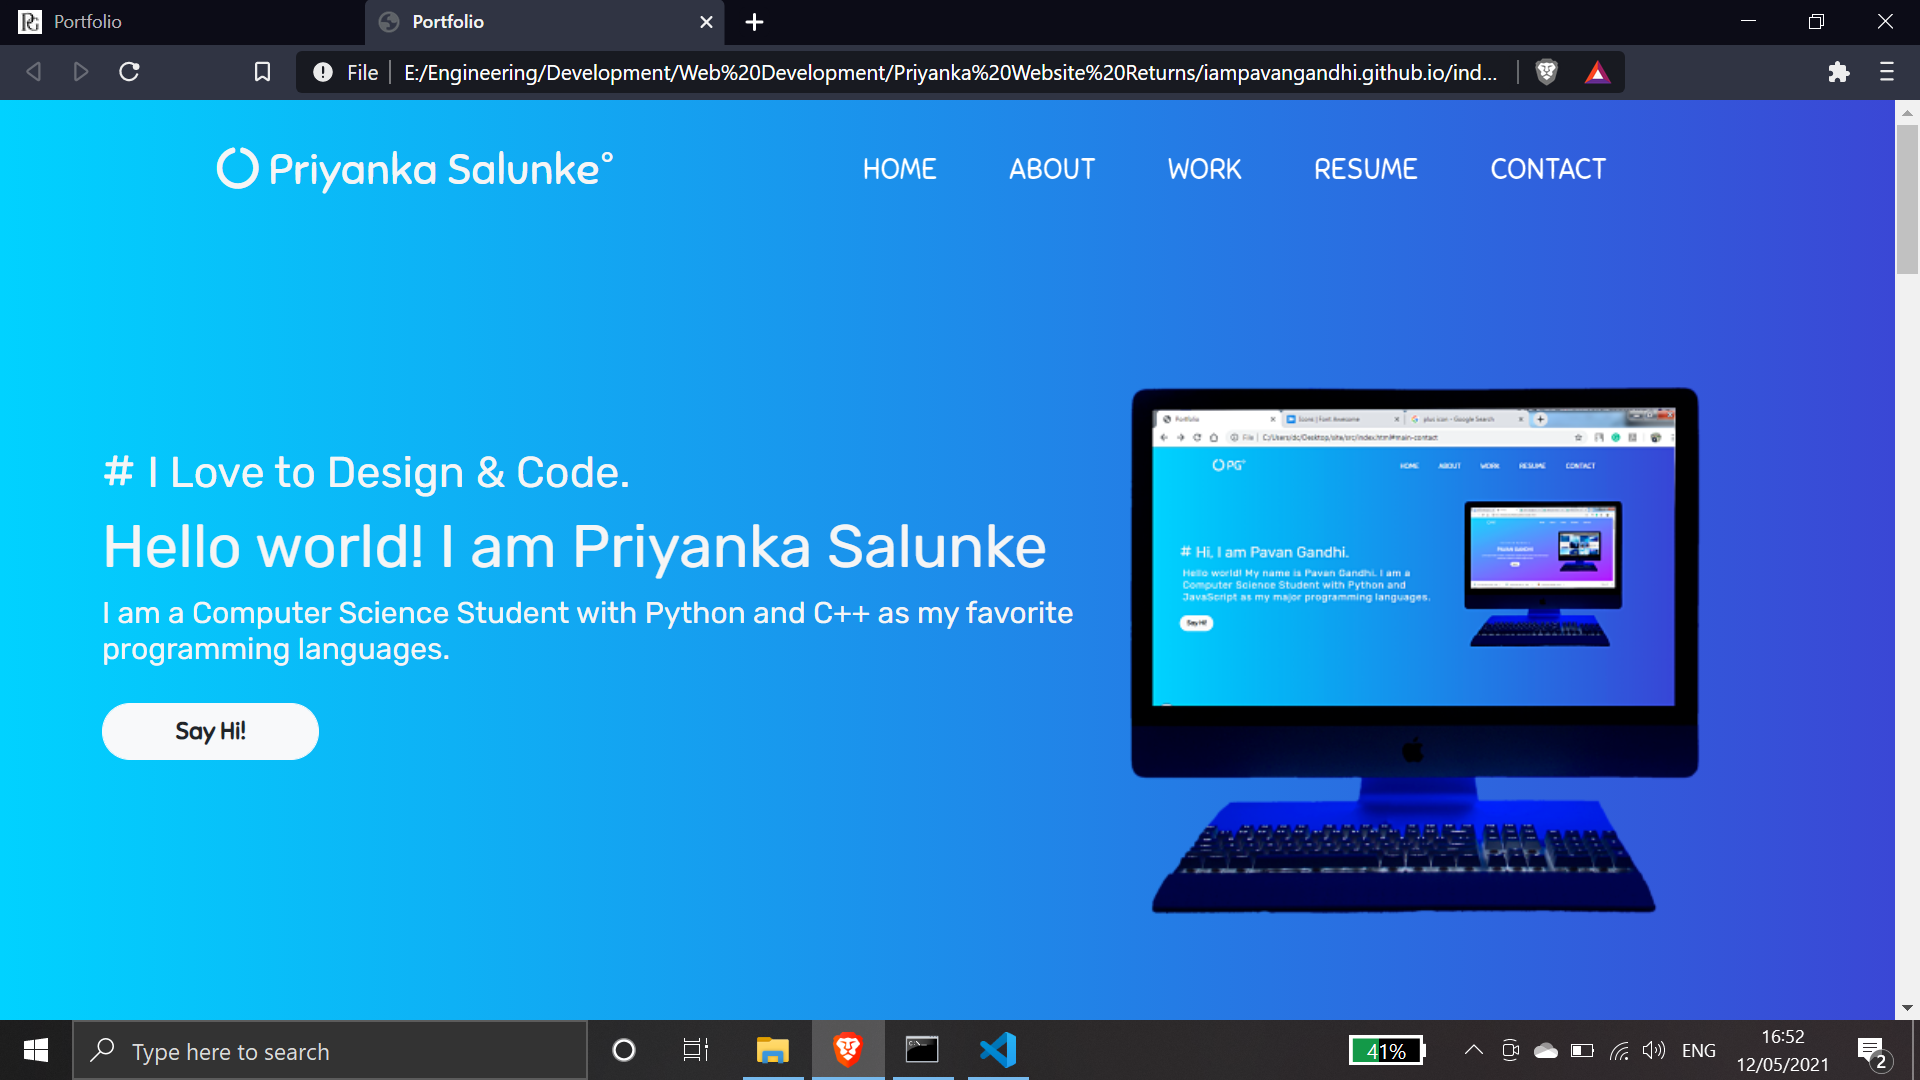Click the Windows search box

(x=330, y=1051)
